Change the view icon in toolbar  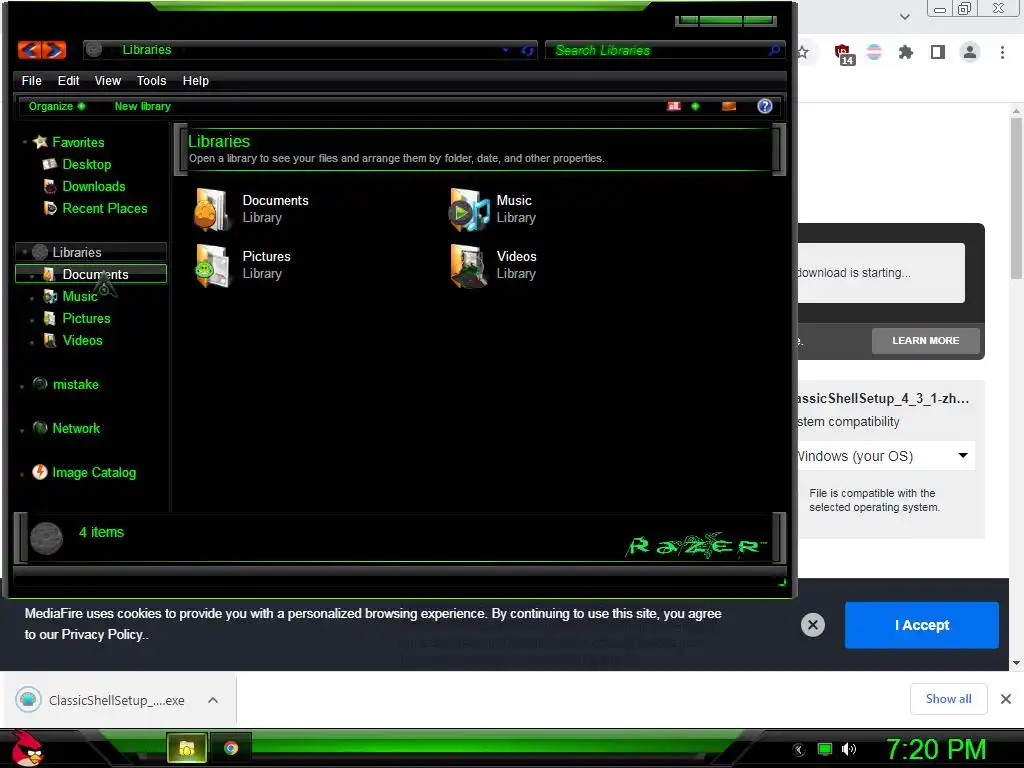pyautogui.click(x=674, y=106)
